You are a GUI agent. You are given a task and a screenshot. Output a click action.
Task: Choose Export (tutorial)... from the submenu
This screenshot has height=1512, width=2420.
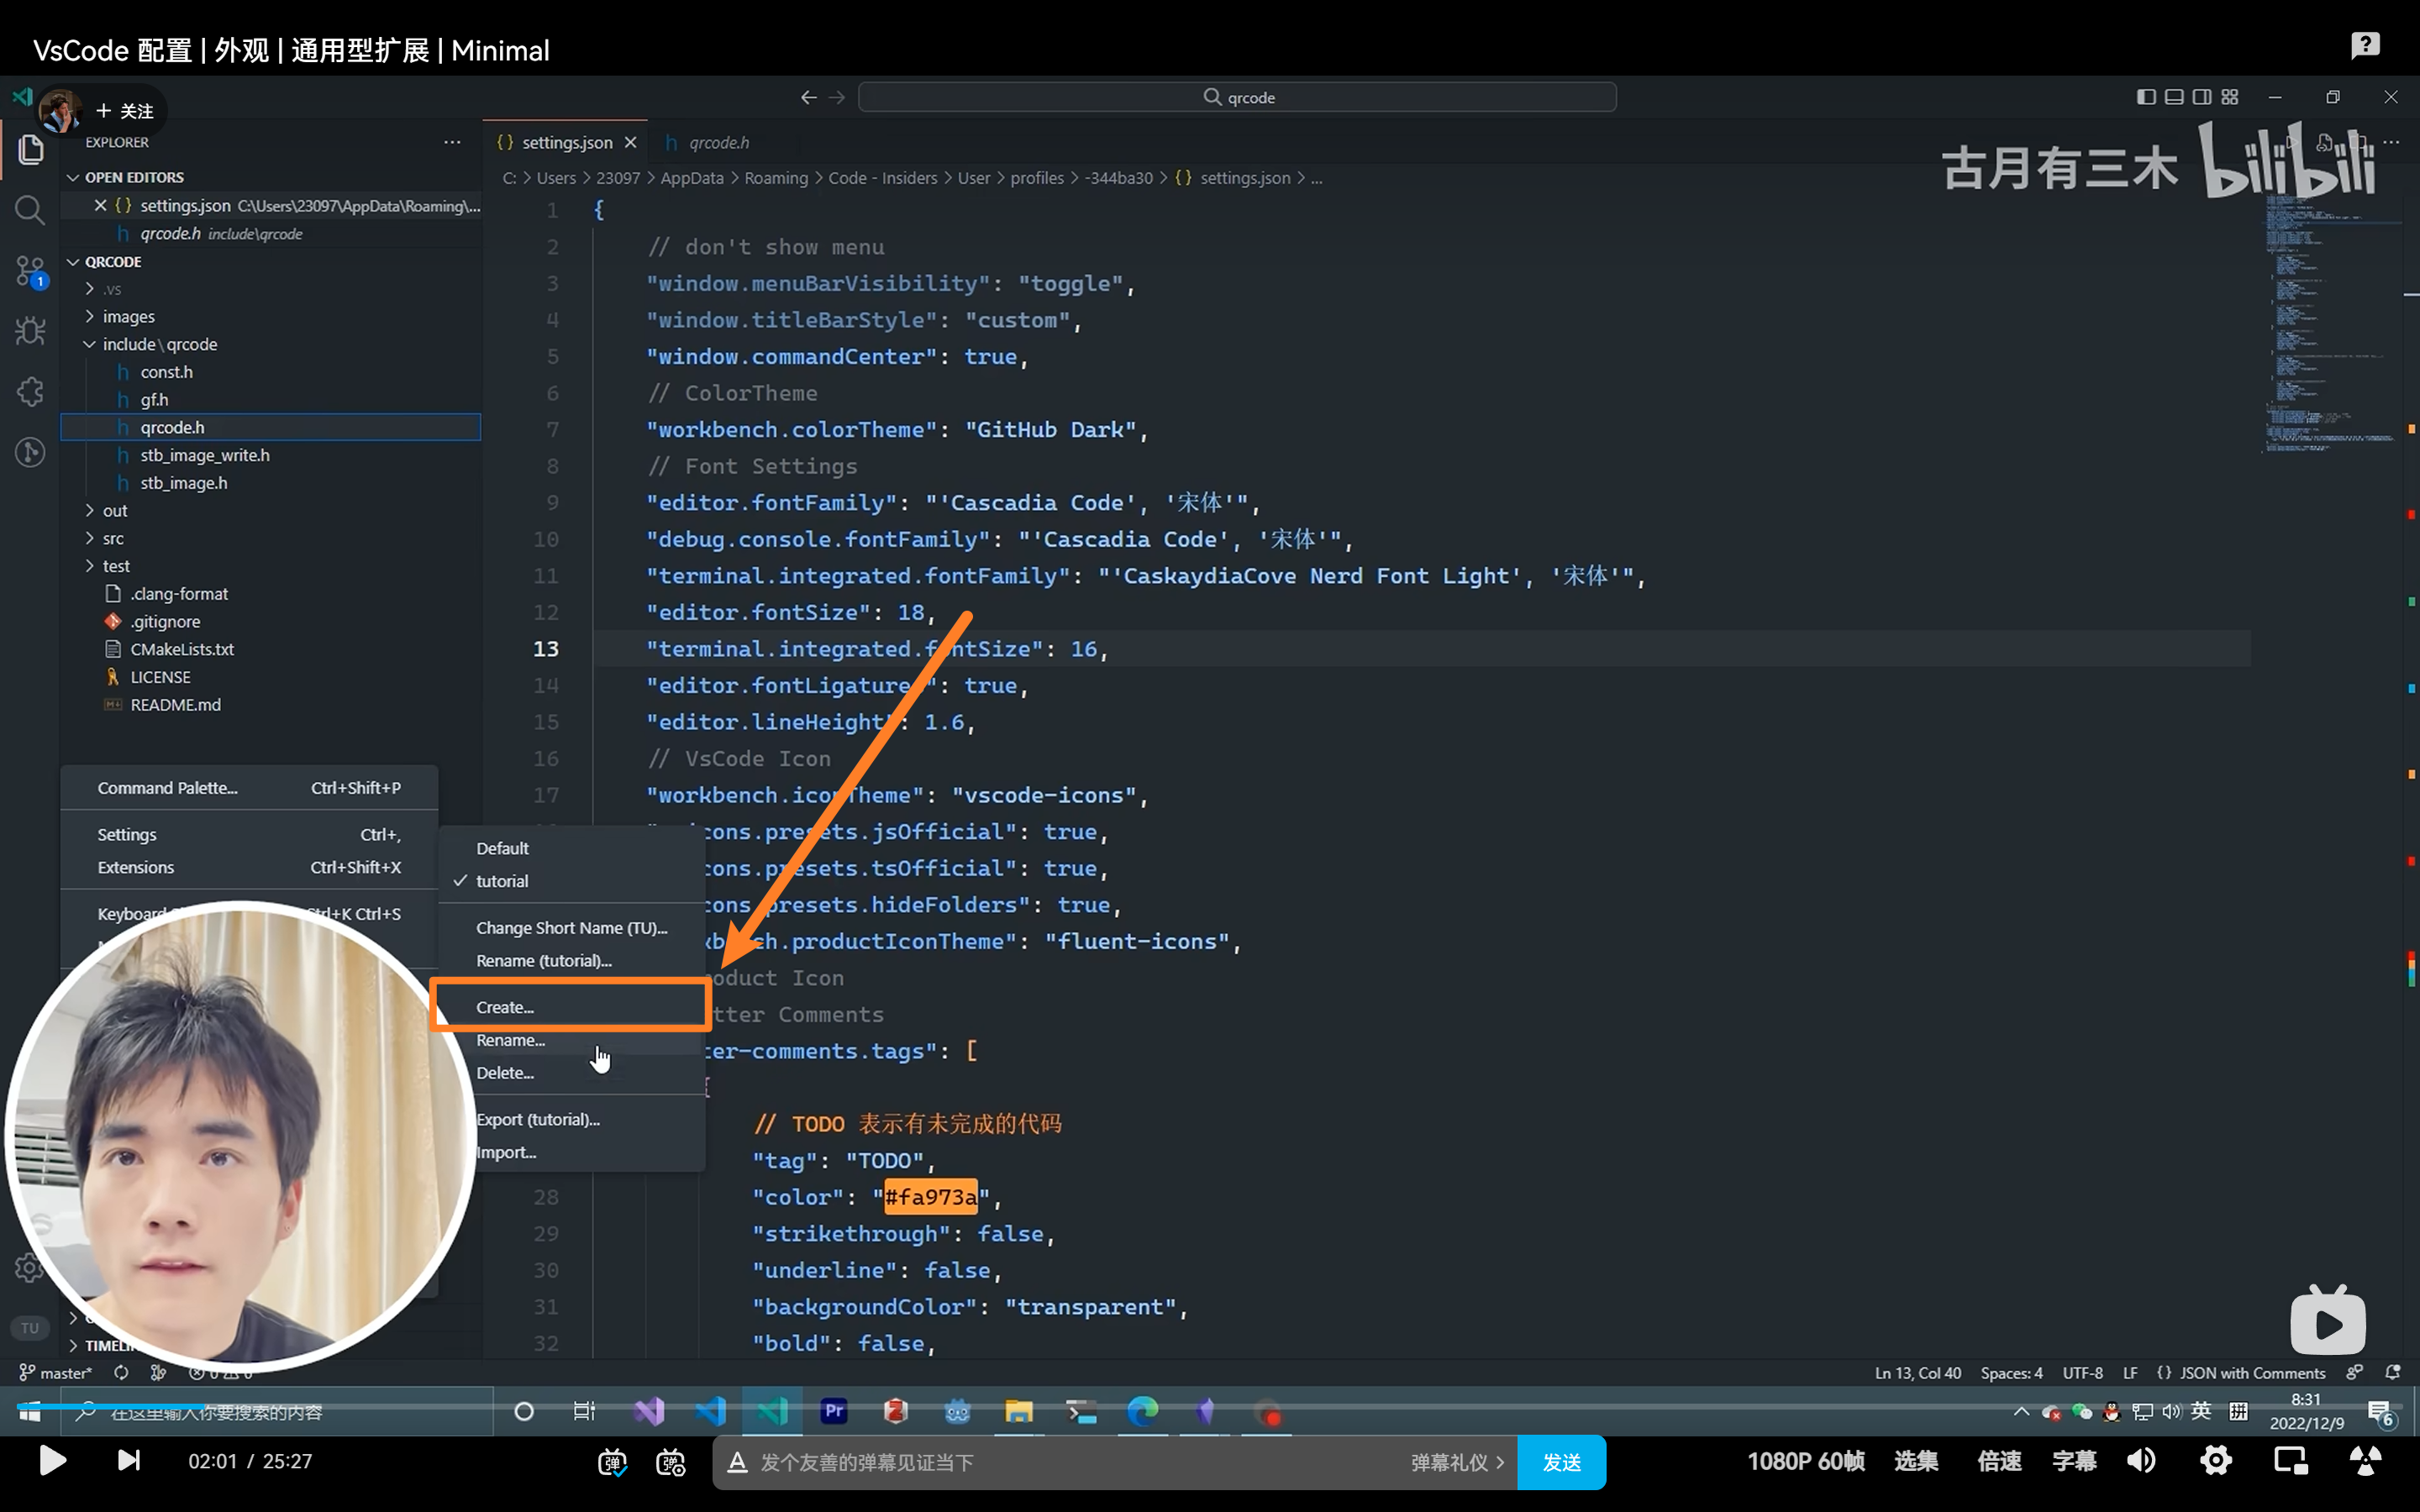[571, 1119]
